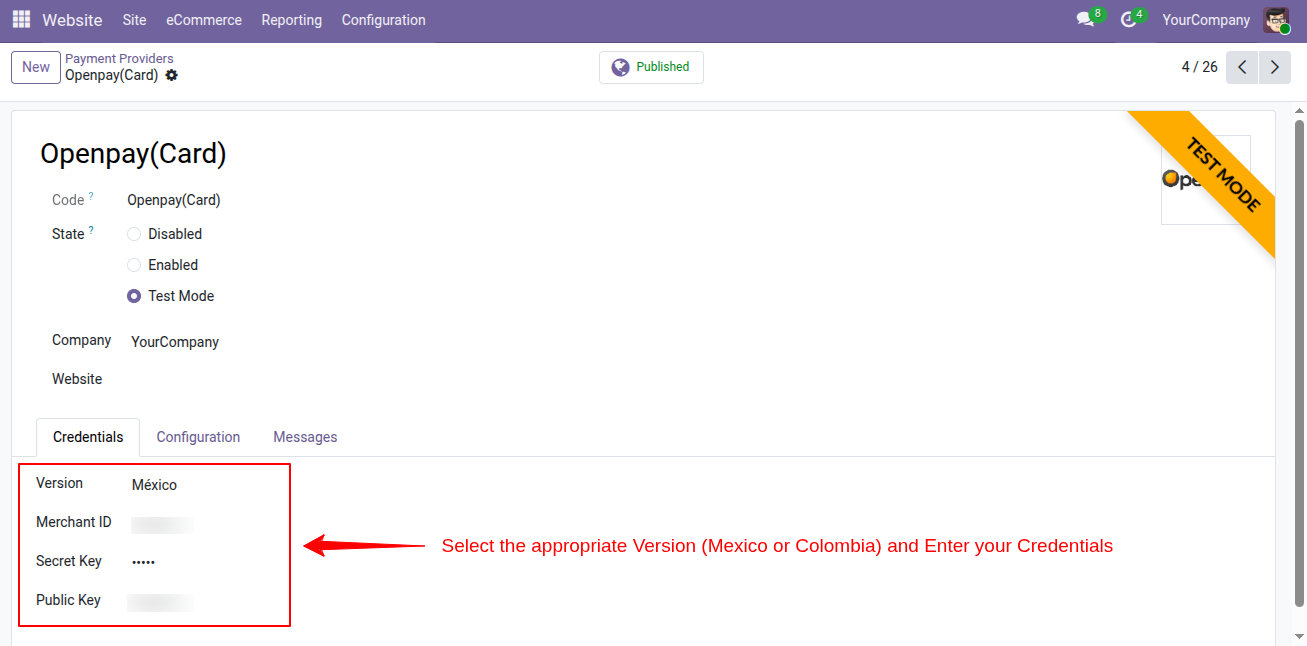Click the vertical page scrollbar
The image size is (1307, 646).
click(x=1300, y=365)
